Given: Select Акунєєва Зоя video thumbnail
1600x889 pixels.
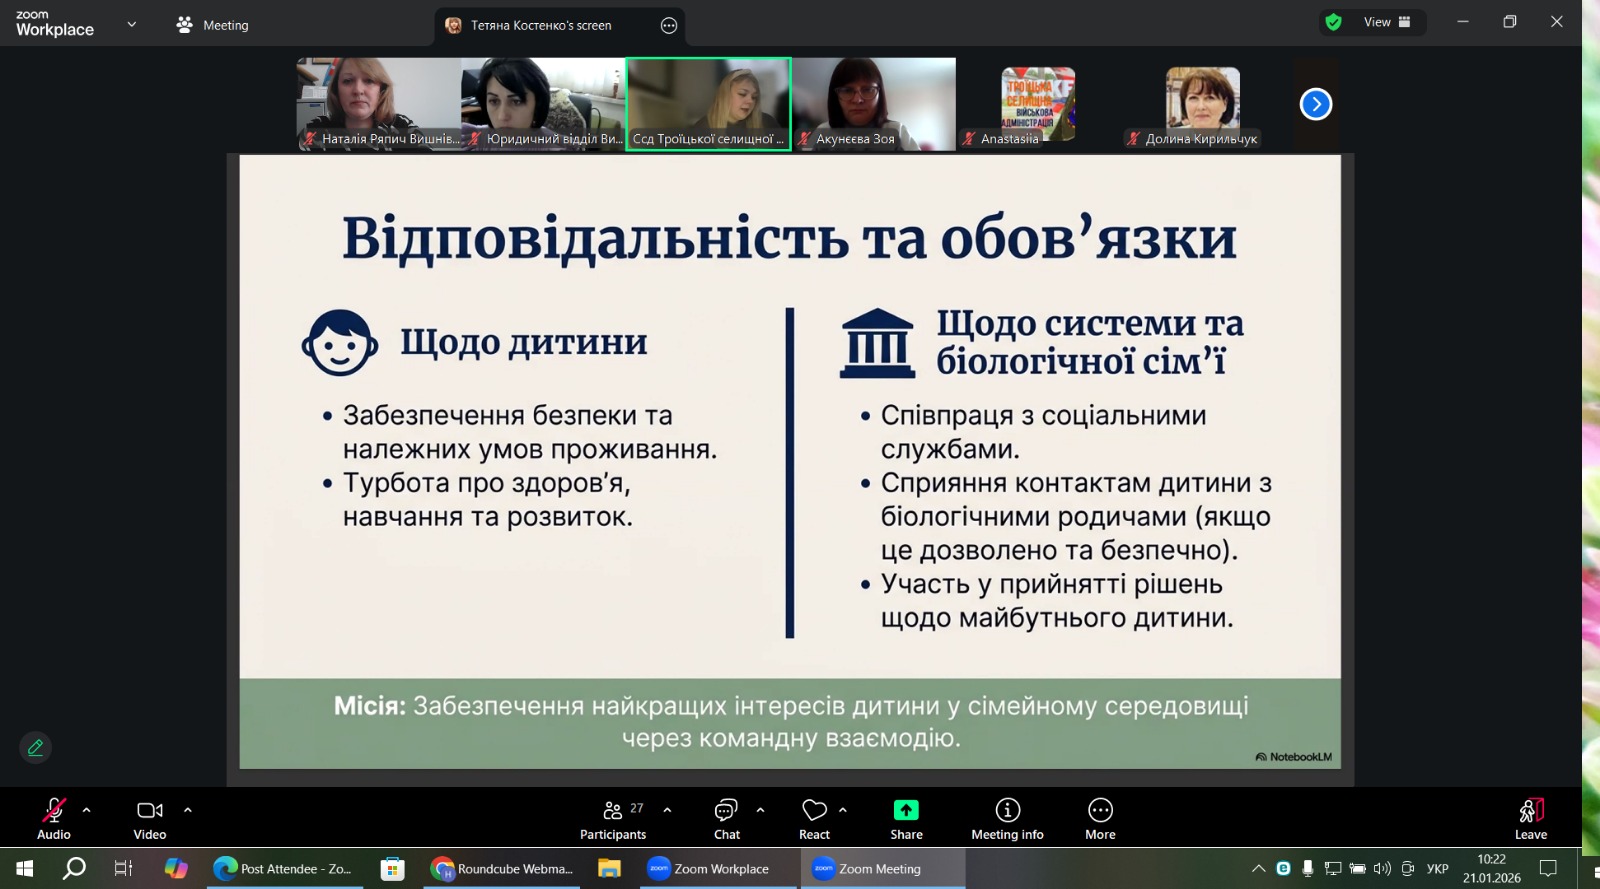Looking at the screenshot, I should [x=874, y=103].
